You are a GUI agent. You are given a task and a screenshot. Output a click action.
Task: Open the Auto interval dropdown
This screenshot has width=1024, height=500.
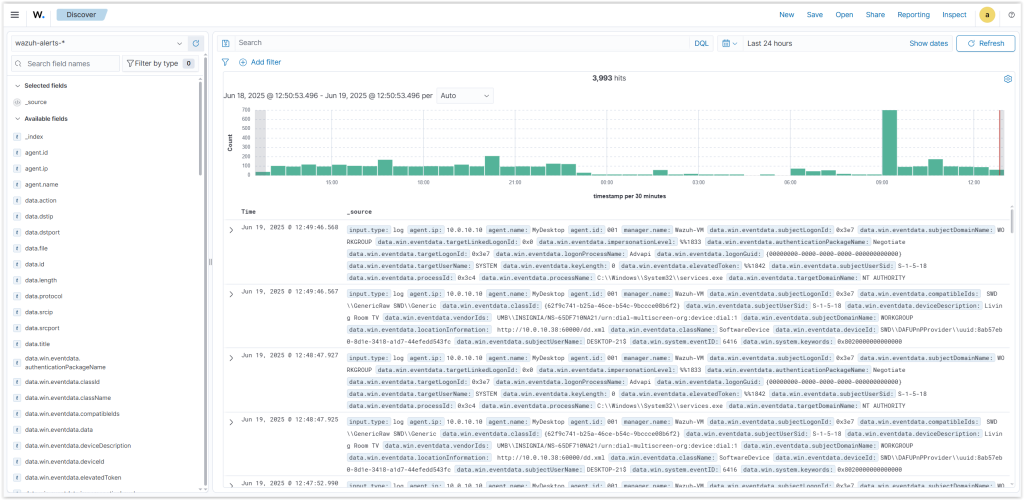click(x=465, y=95)
